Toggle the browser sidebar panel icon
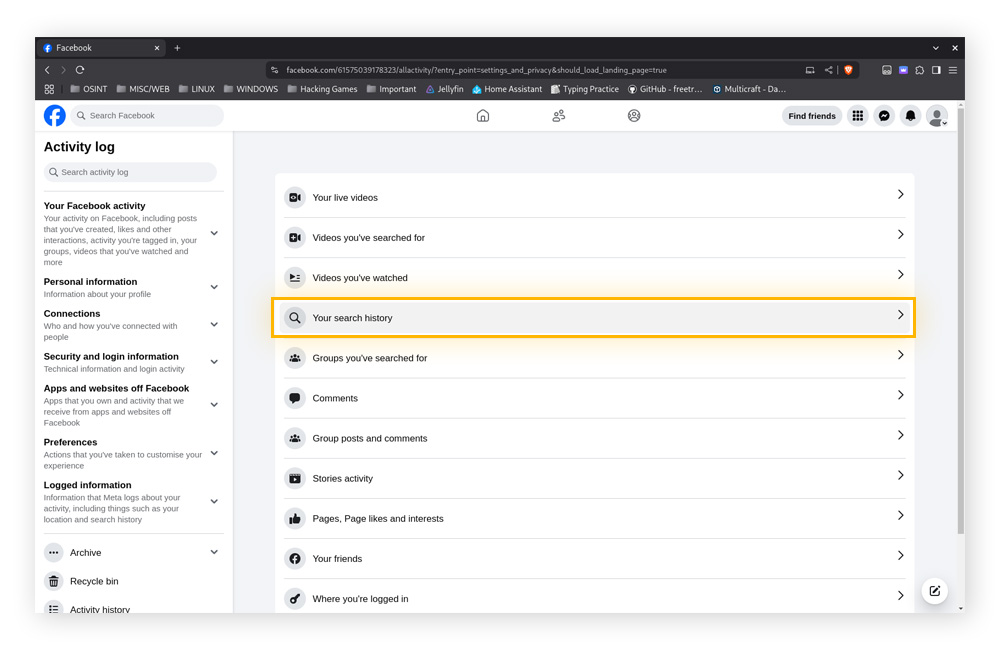Image resolution: width=1000 pixels, height=650 pixels. [x=936, y=70]
